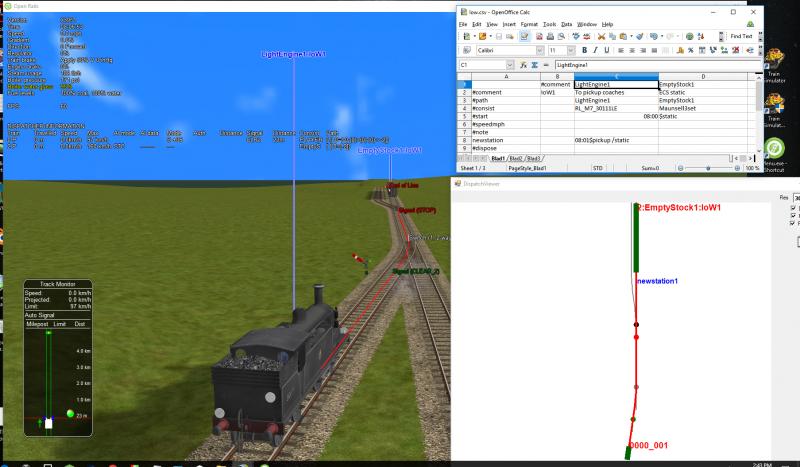Image resolution: width=800 pixels, height=467 pixels.
Task: Click the Find Text field in Calc
Action: pos(741,36)
